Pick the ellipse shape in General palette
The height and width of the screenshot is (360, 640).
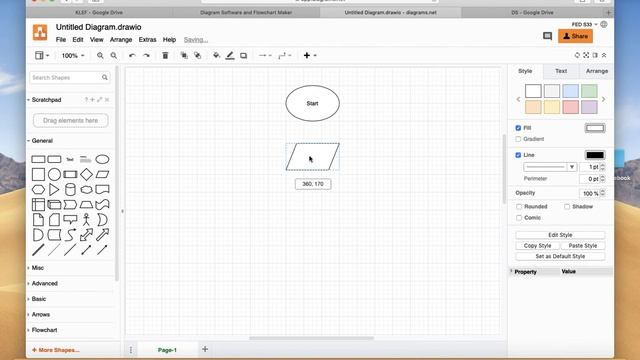pyautogui.click(x=102, y=159)
